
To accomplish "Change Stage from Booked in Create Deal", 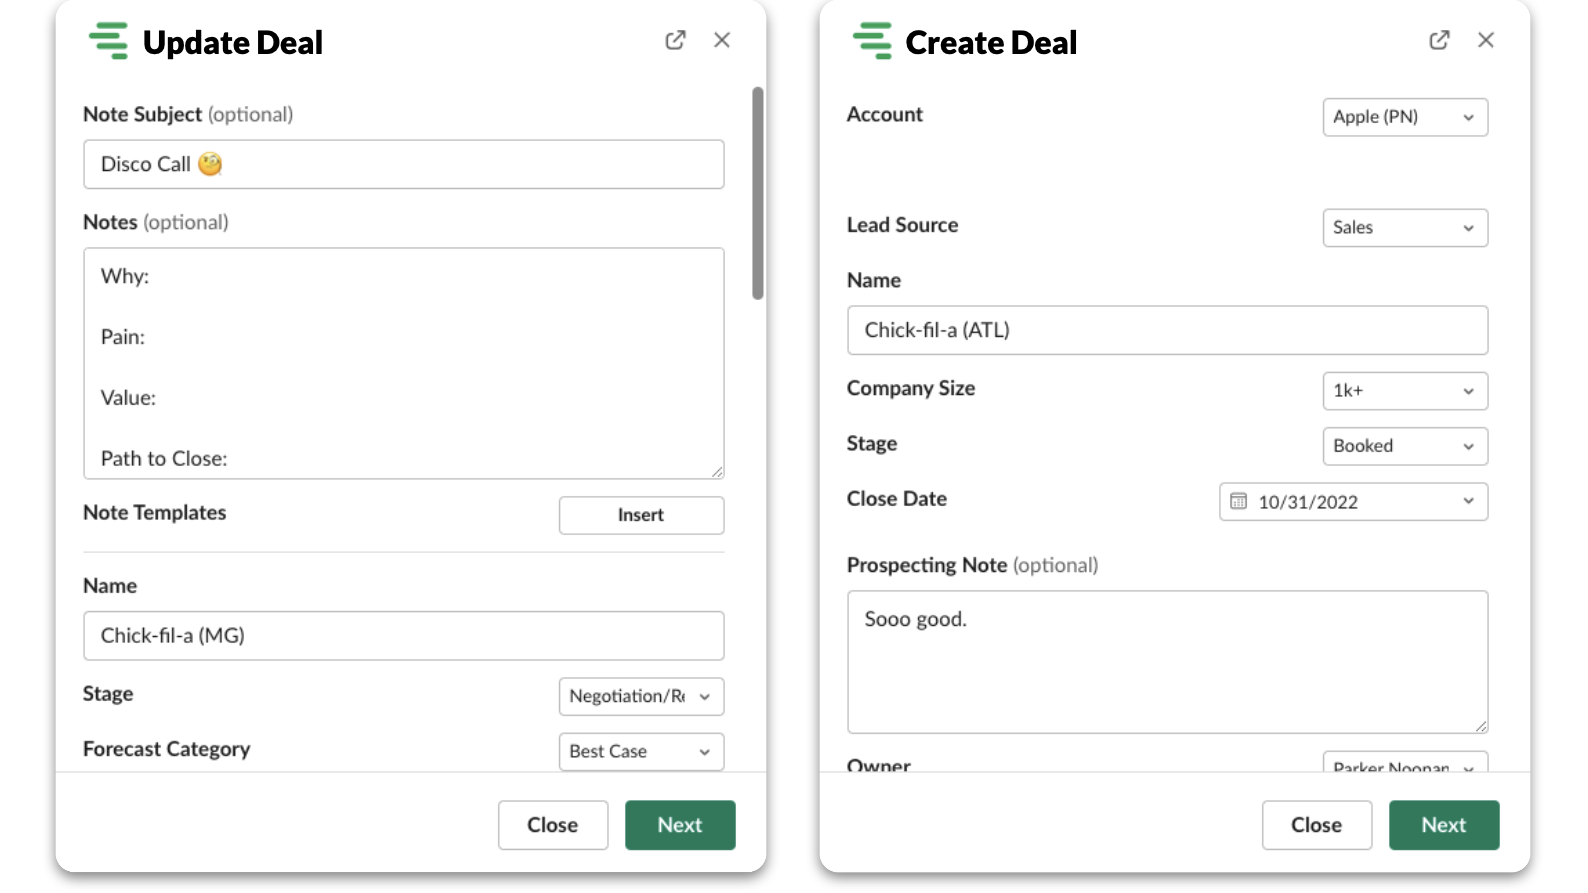I will (1404, 446).
